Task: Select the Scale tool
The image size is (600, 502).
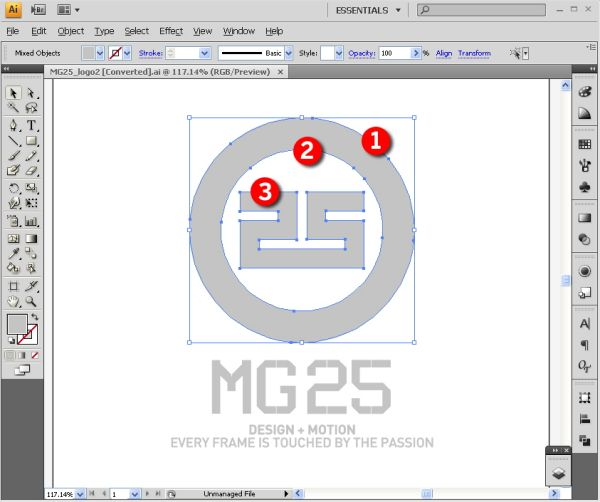Action: coord(31,188)
